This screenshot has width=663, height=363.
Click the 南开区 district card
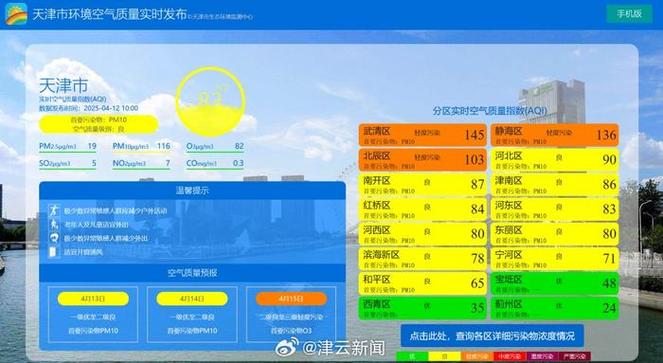[x=423, y=184]
